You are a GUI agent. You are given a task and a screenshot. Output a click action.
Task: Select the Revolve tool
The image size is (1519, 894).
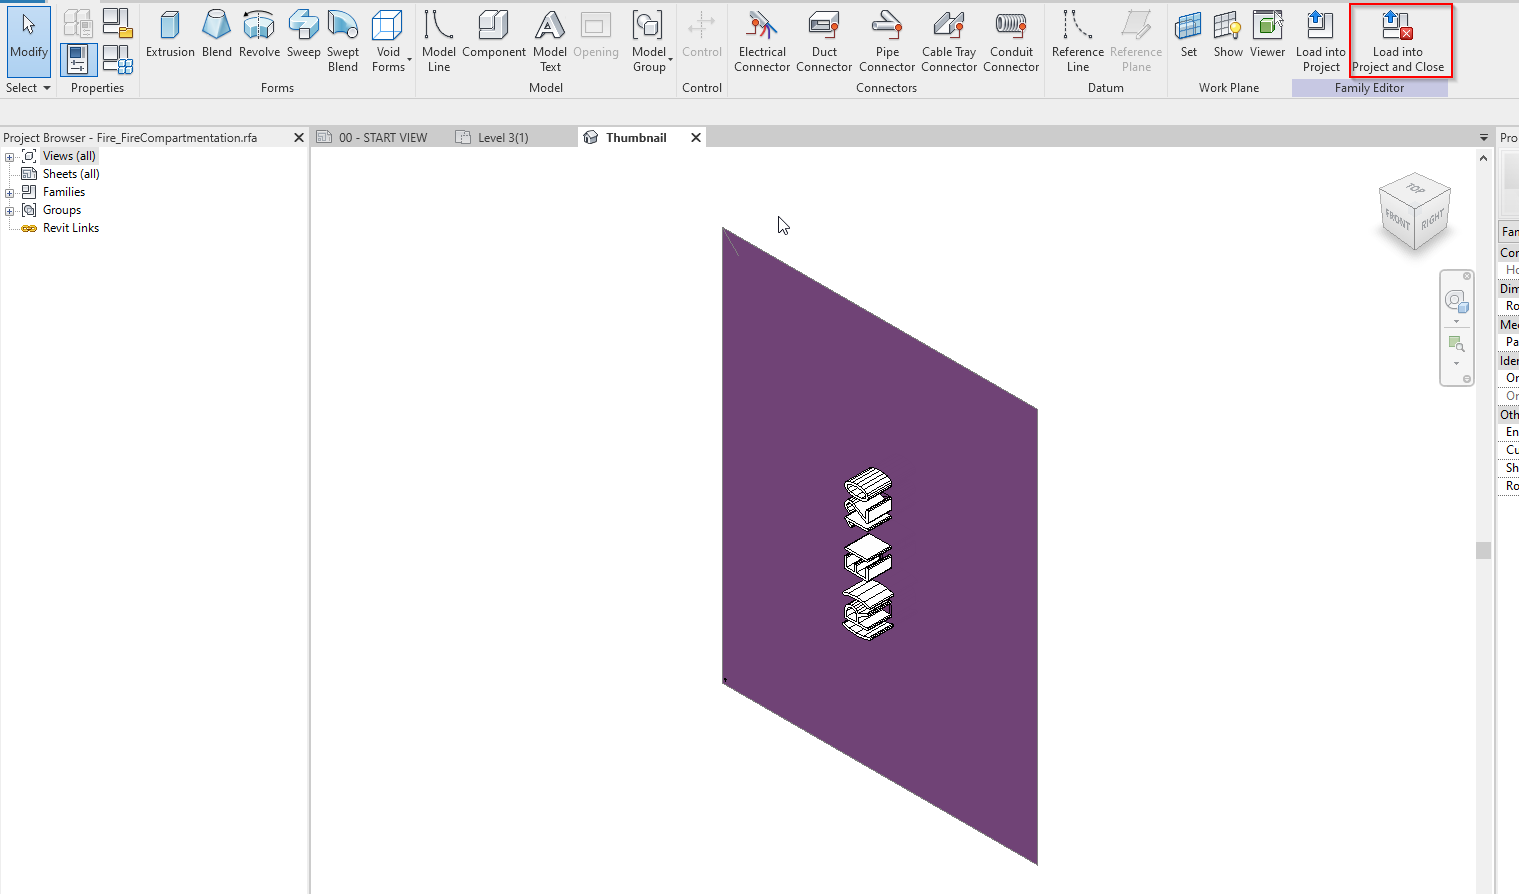point(259,35)
